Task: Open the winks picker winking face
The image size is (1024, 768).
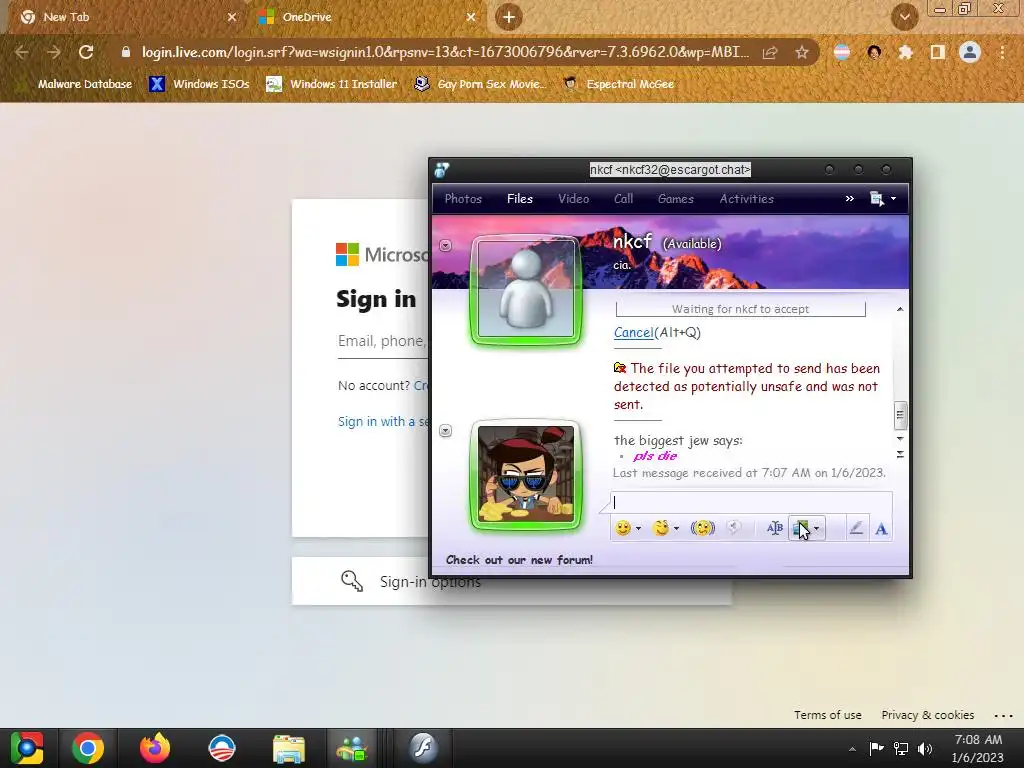Action: click(x=661, y=528)
